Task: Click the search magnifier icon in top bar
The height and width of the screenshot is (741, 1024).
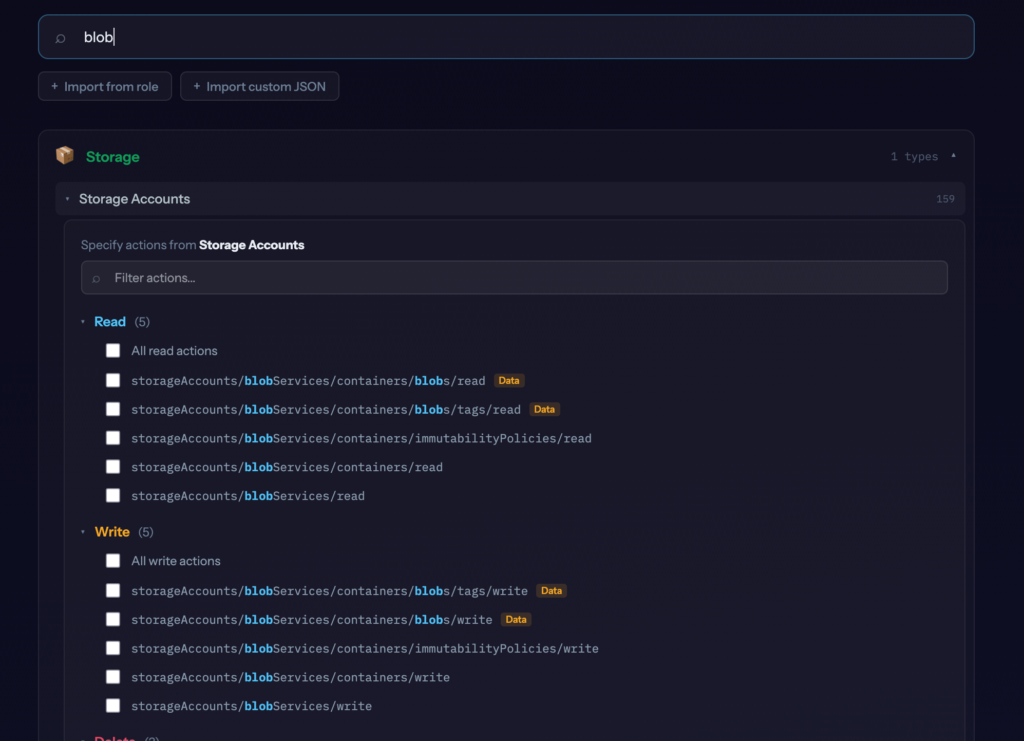Action: click(60, 38)
